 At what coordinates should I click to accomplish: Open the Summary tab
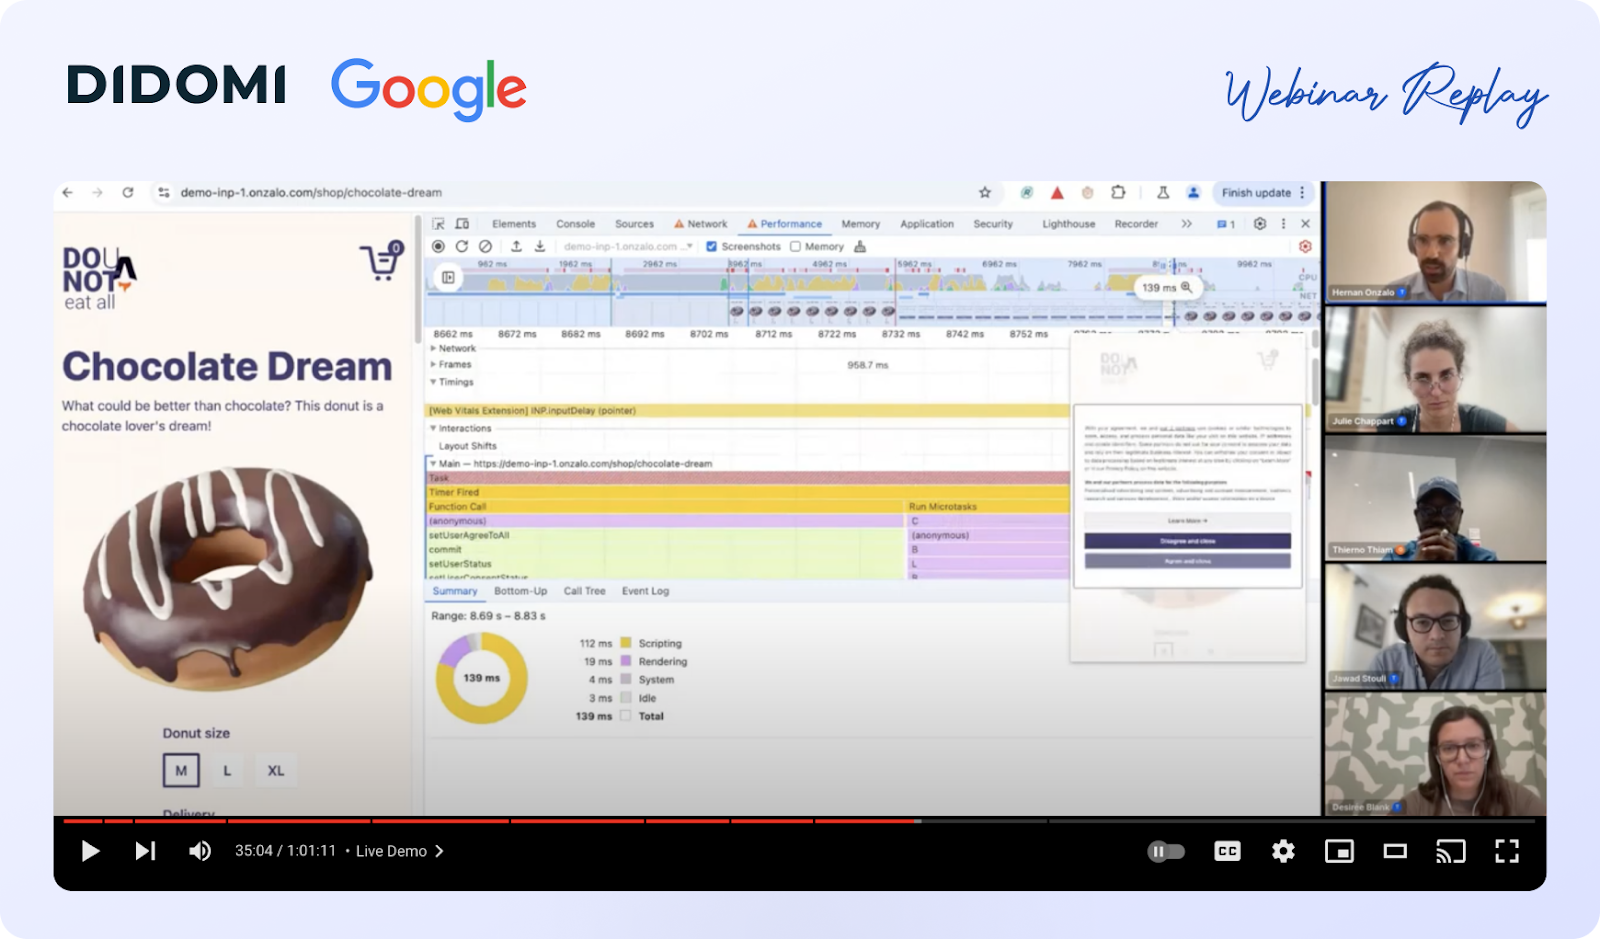(455, 591)
